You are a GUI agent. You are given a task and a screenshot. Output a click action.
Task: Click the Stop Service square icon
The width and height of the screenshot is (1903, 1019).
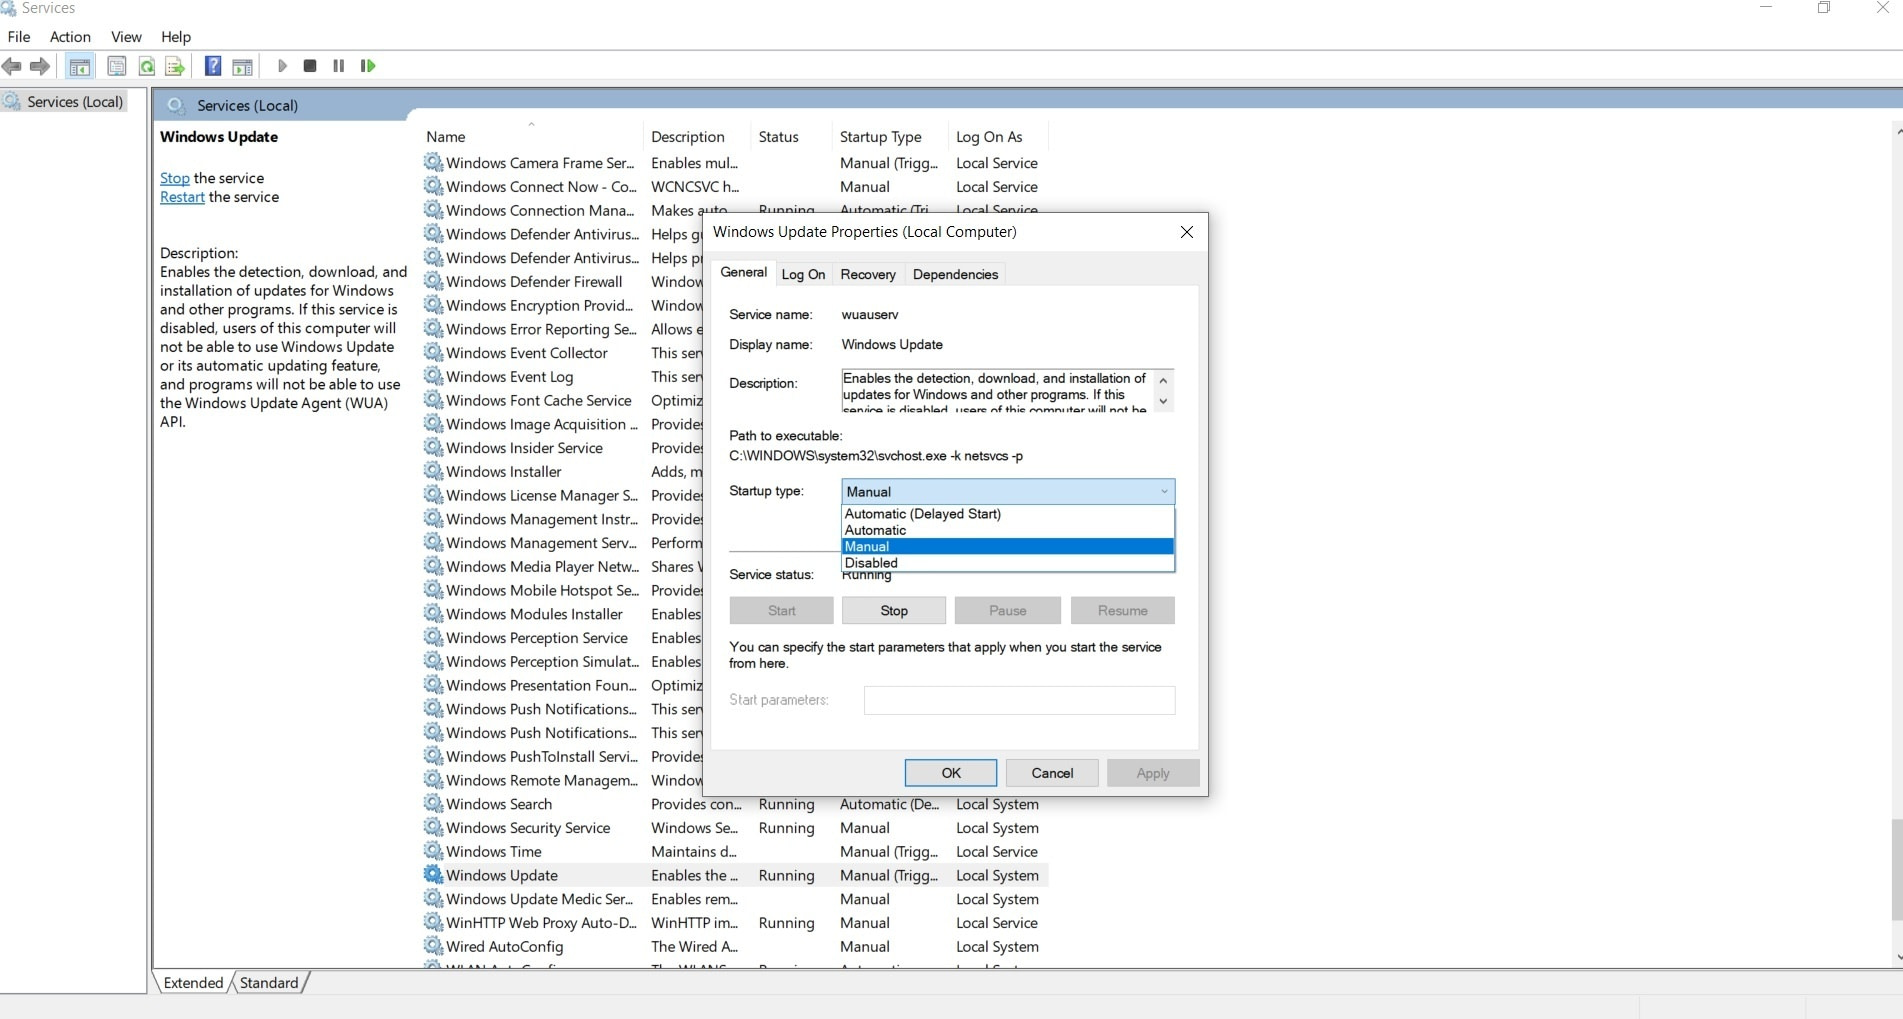(310, 66)
